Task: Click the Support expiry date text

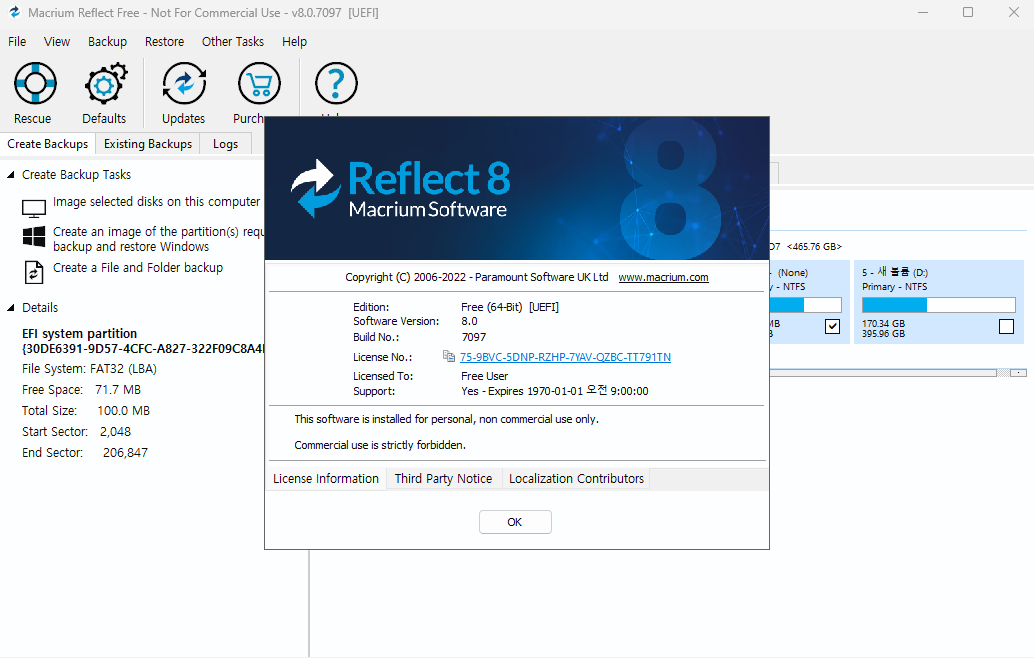Action: (555, 391)
